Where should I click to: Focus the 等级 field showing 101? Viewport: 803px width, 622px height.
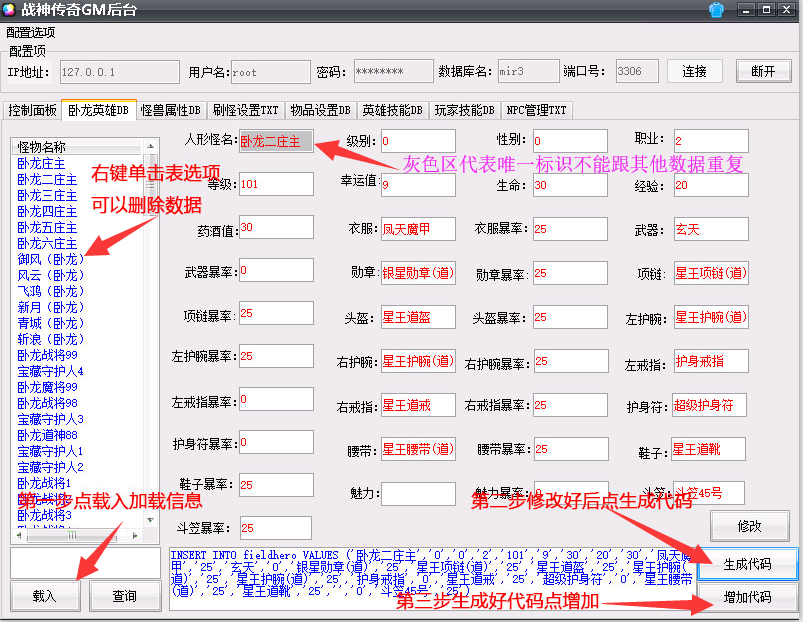point(276,184)
